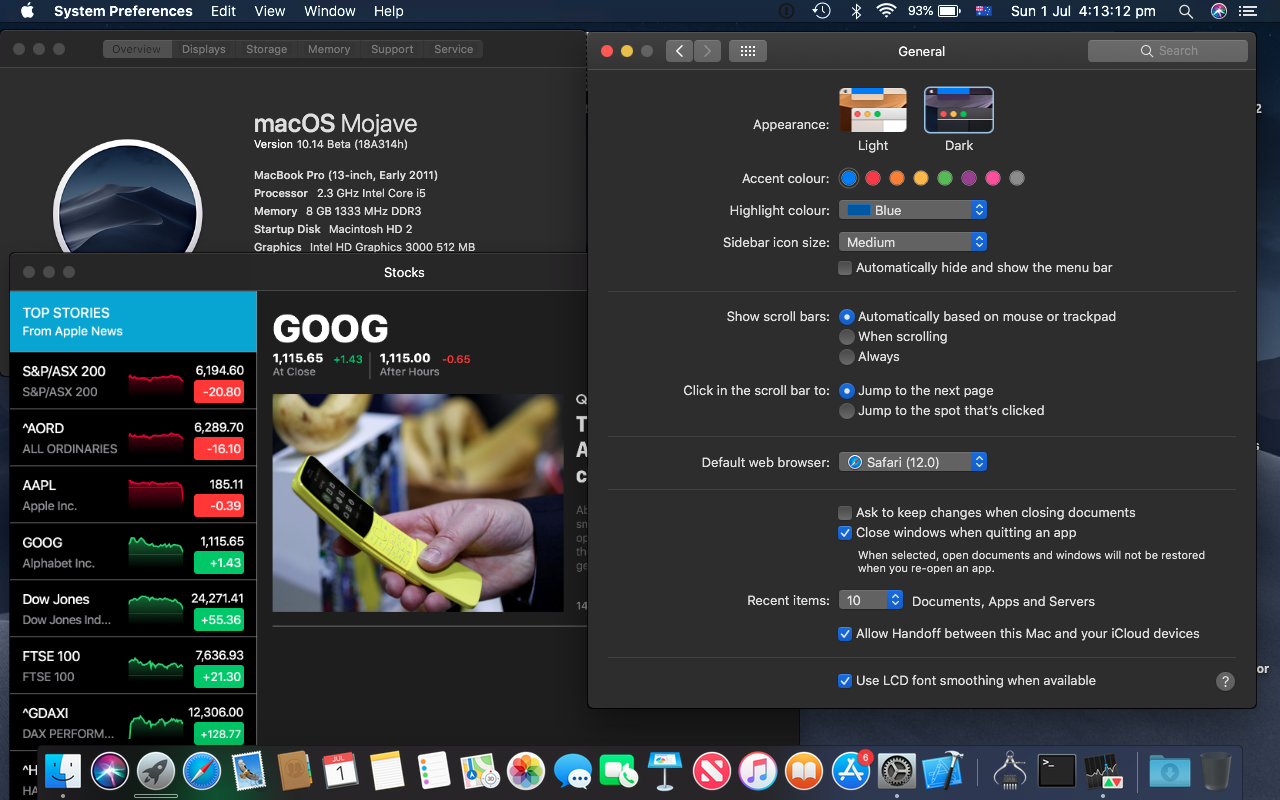Open Bluetooth status menu

click(x=856, y=11)
